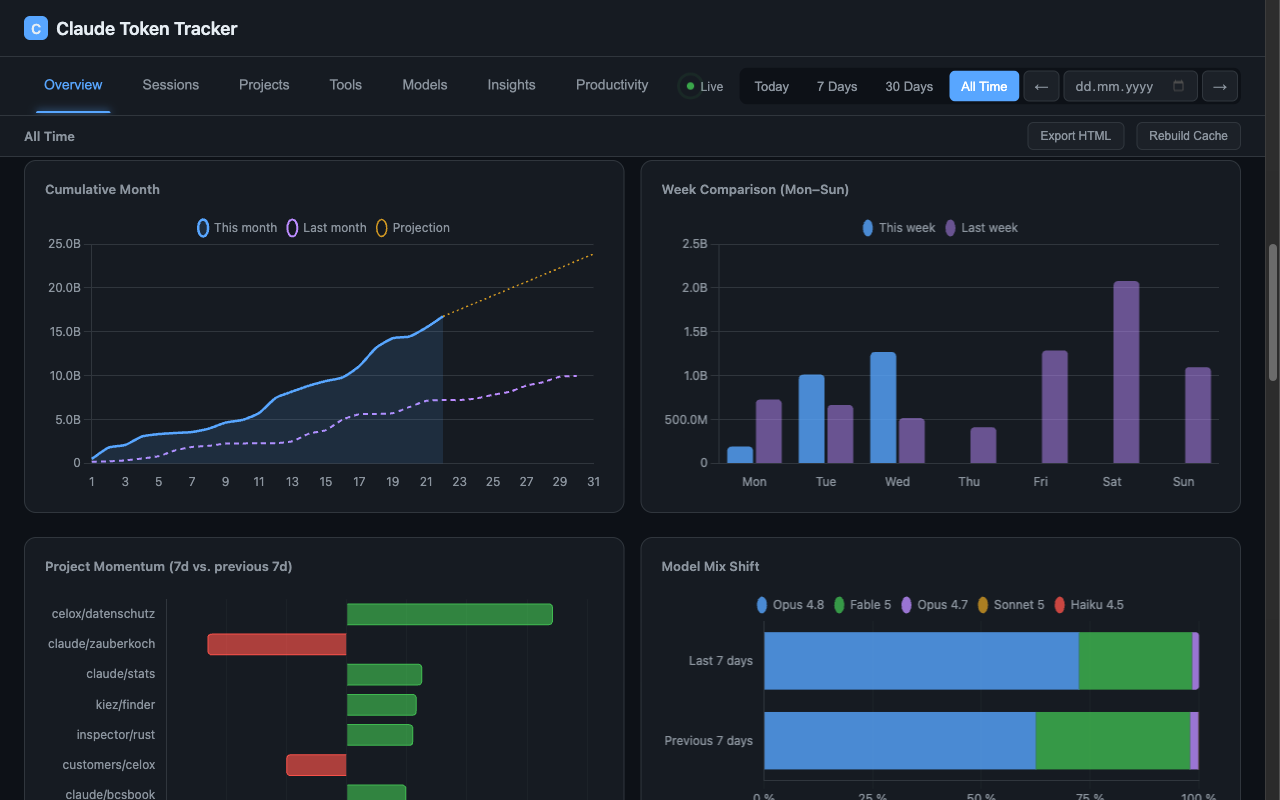This screenshot has height=800, width=1280.
Task: Open the Sessions tab
Action: (x=171, y=85)
